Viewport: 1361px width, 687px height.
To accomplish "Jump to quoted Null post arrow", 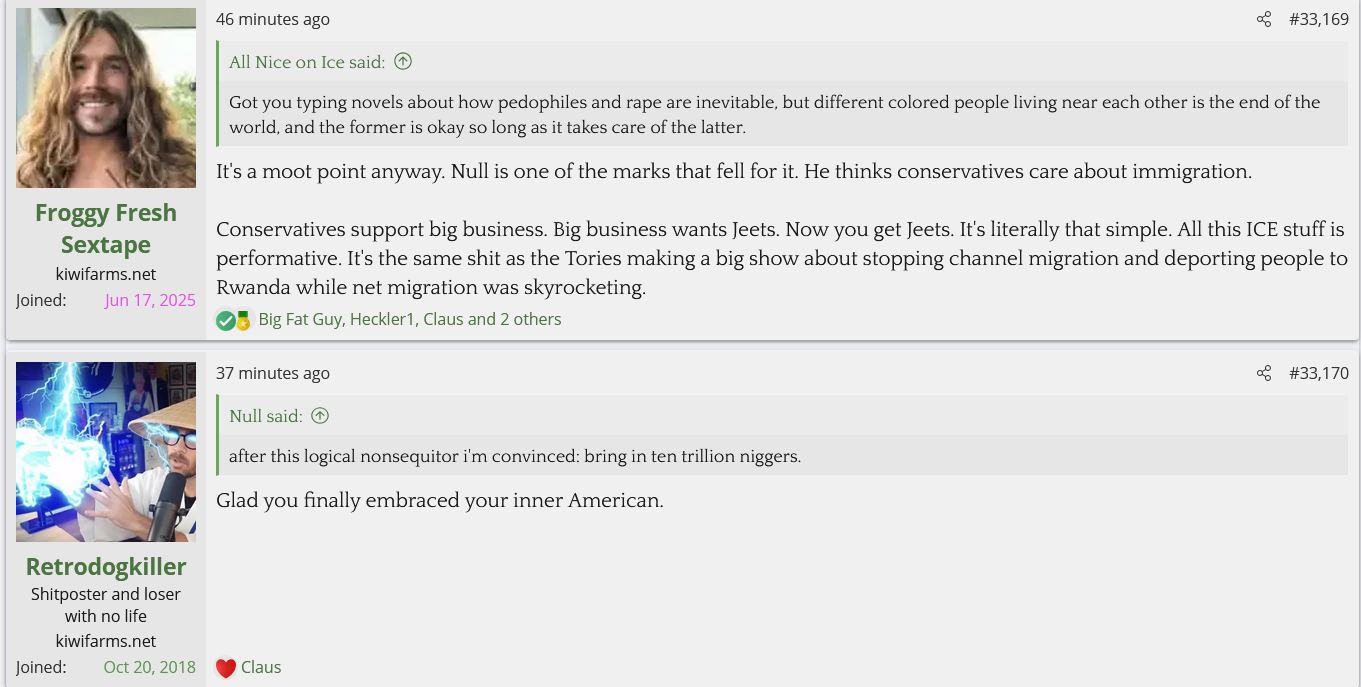I will point(320,416).
